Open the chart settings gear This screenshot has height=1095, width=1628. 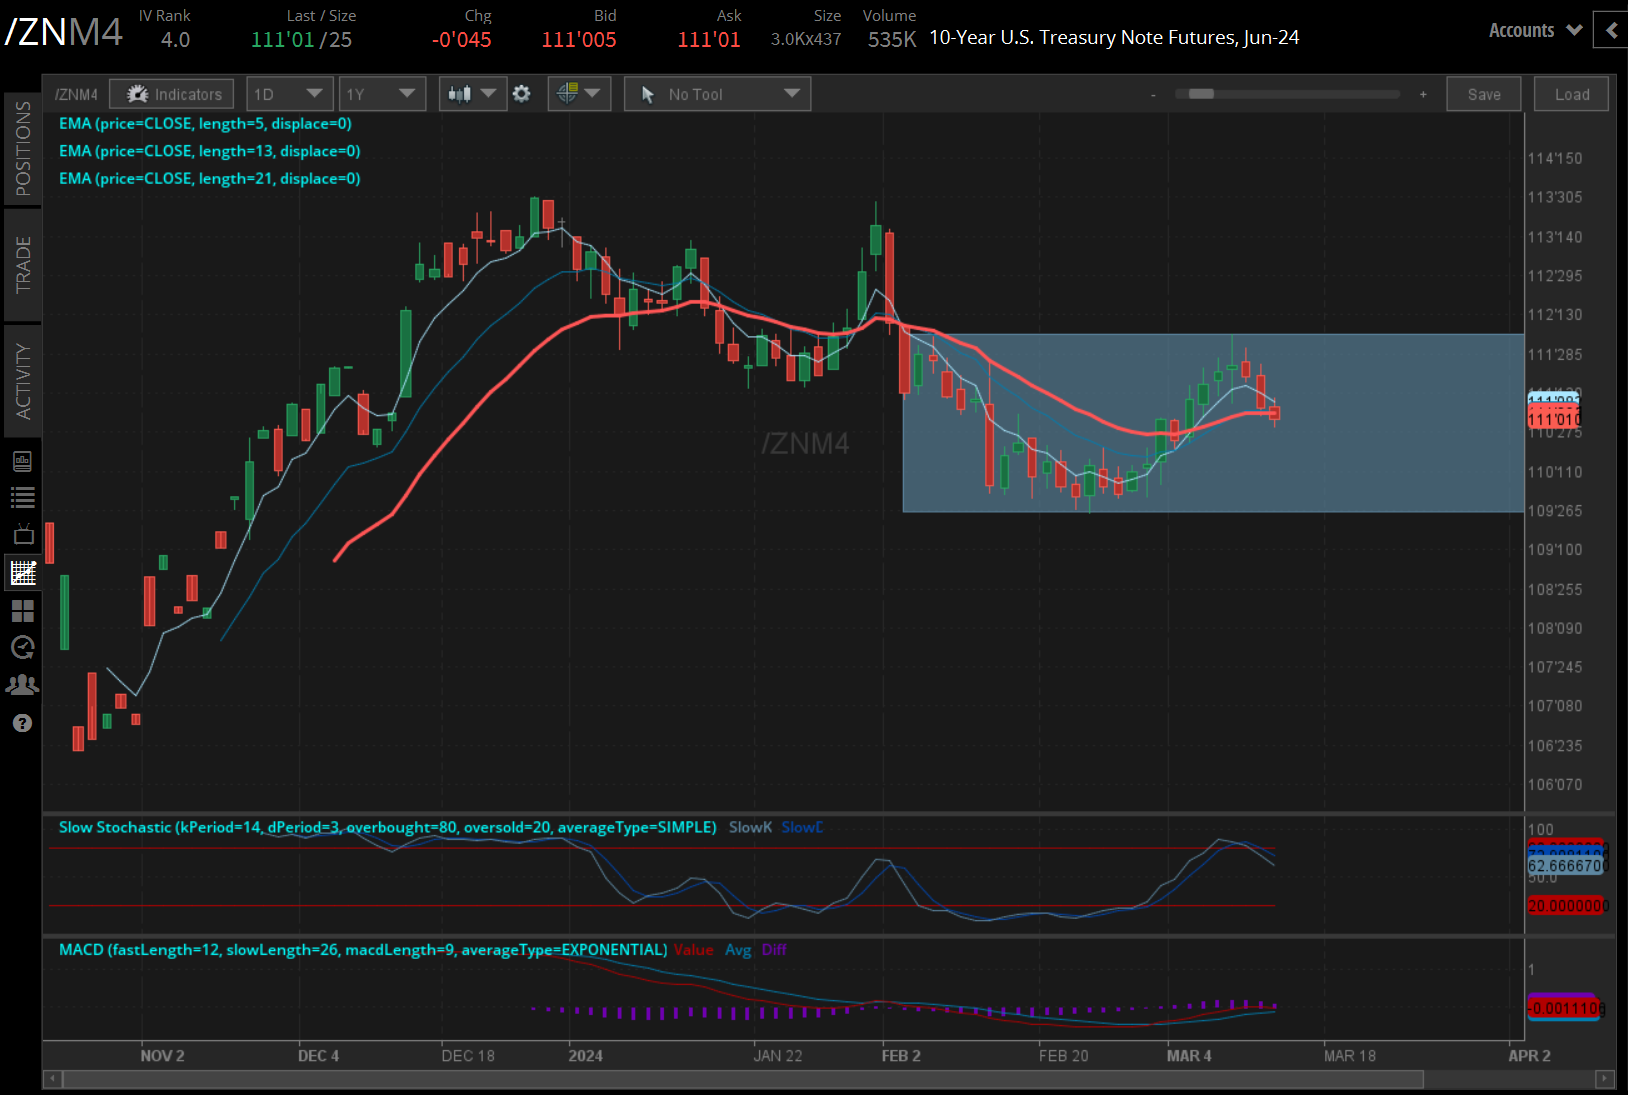tap(521, 94)
